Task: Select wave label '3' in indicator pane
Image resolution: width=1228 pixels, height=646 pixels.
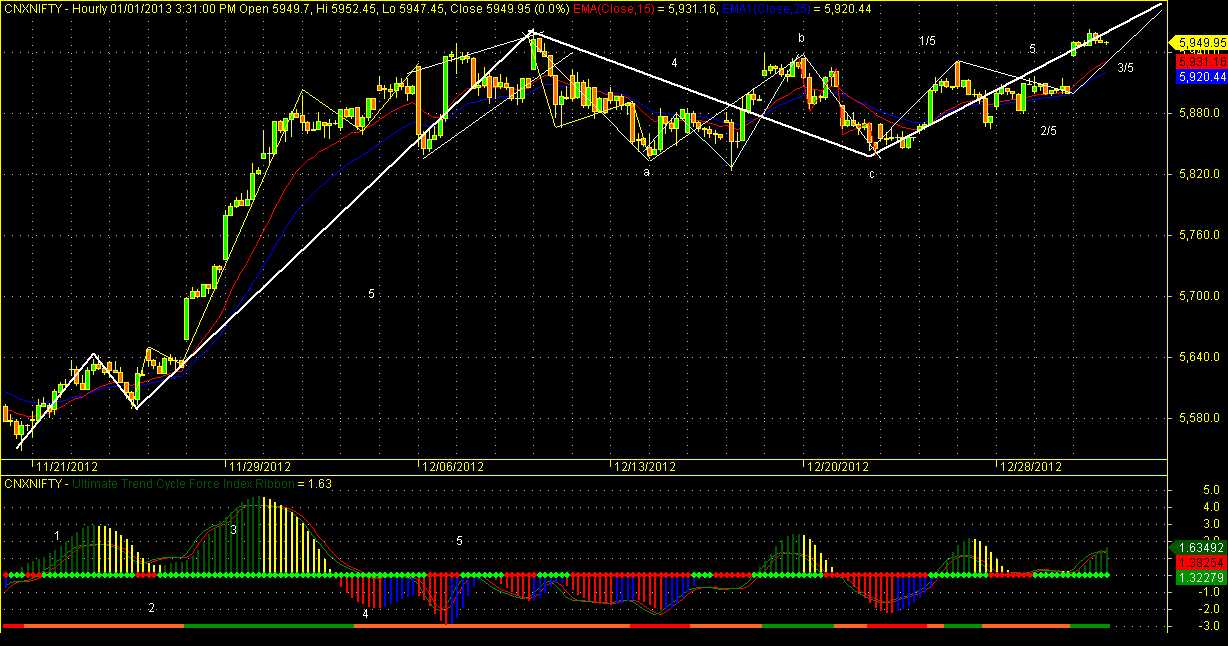Action: pos(233,530)
